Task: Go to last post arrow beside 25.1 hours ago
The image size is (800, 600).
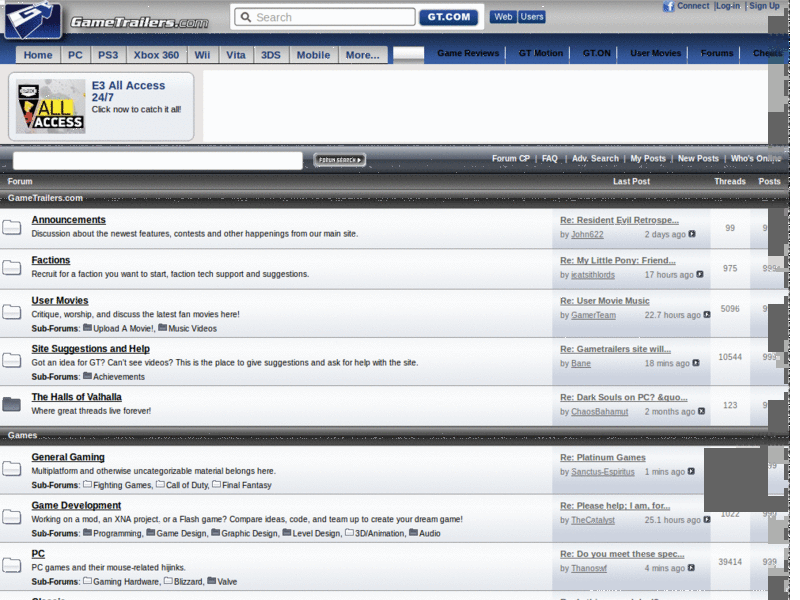Action: point(707,519)
